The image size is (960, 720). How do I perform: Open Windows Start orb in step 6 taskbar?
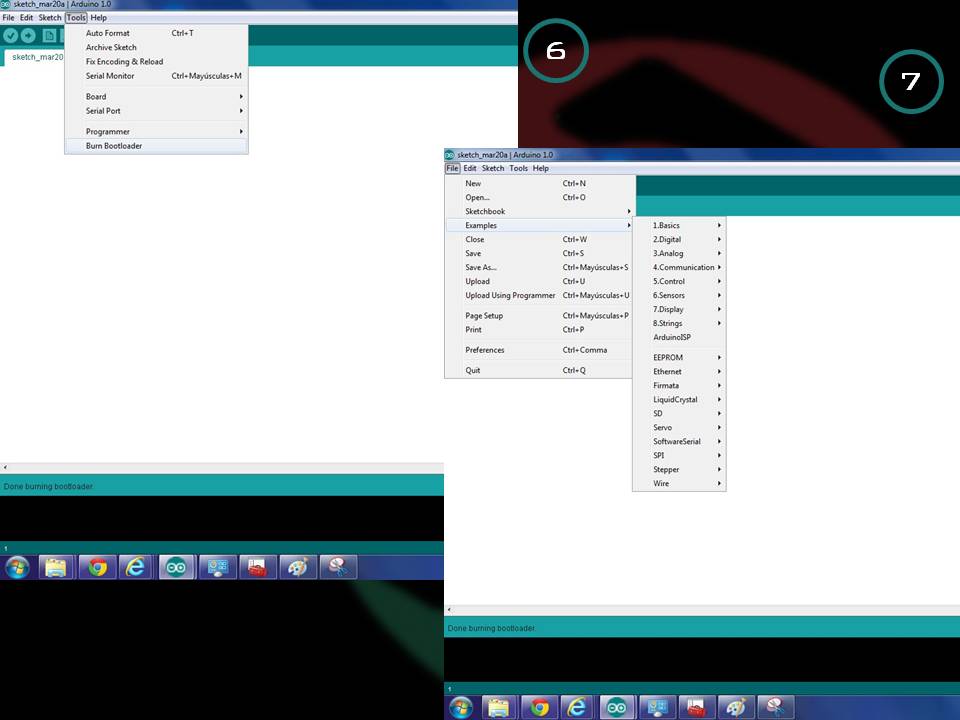pyautogui.click(x=17, y=568)
